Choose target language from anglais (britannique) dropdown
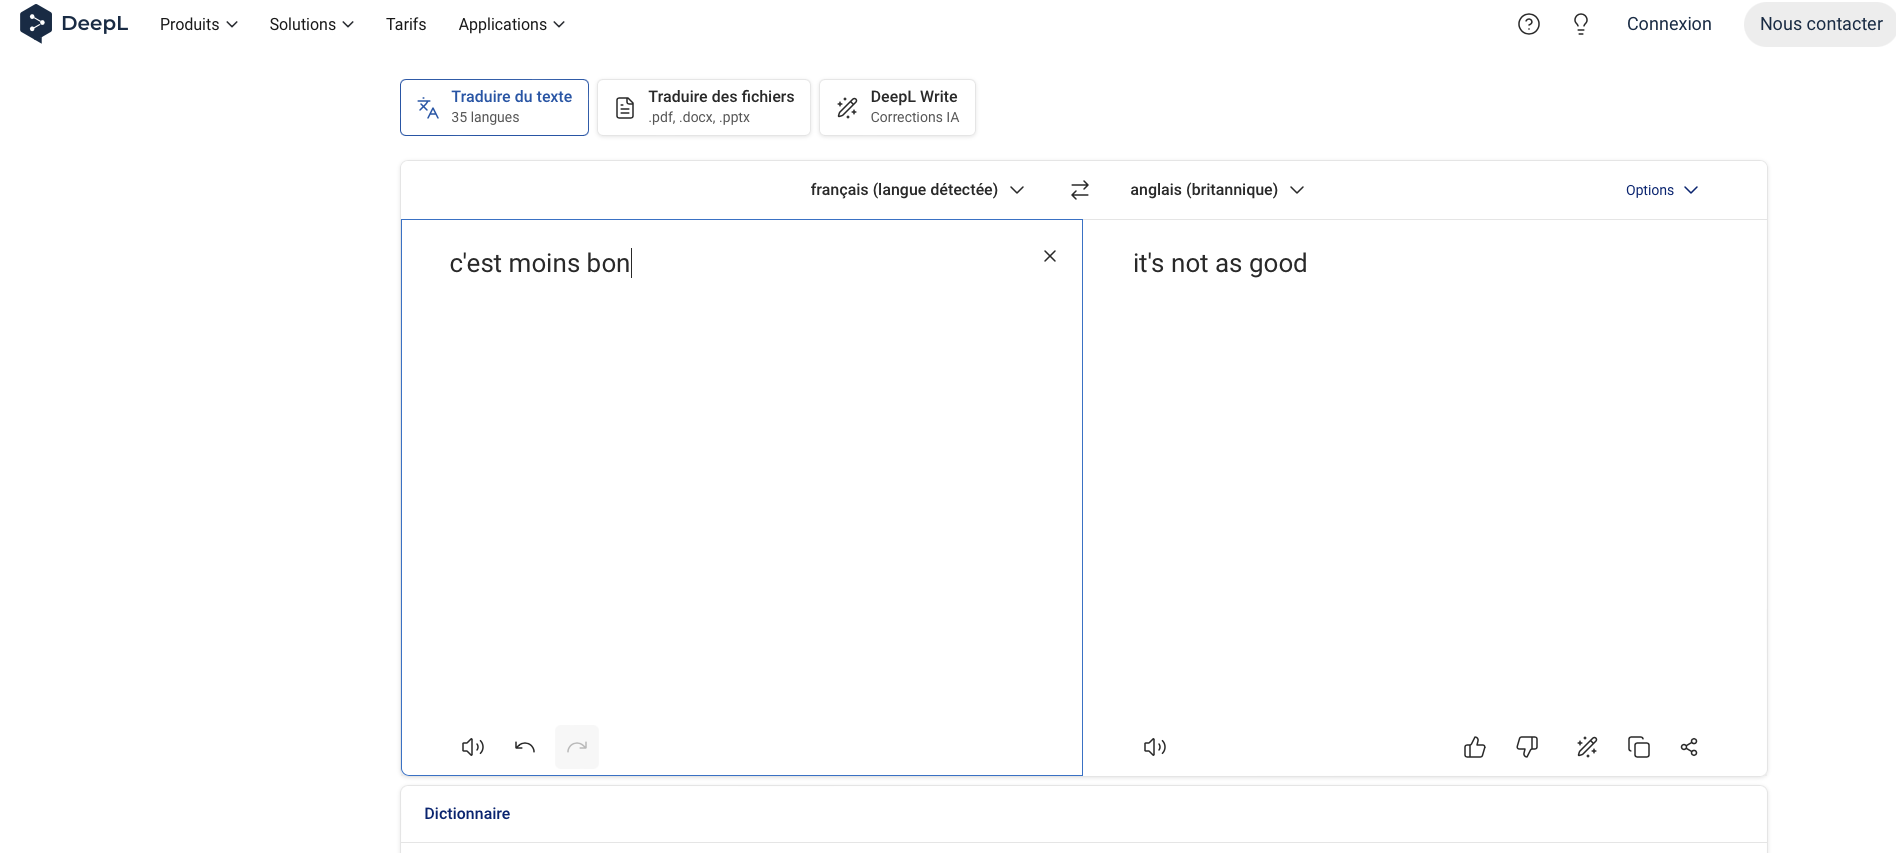Image resolution: width=1896 pixels, height=853 pixels. (x=1216, y=190)
